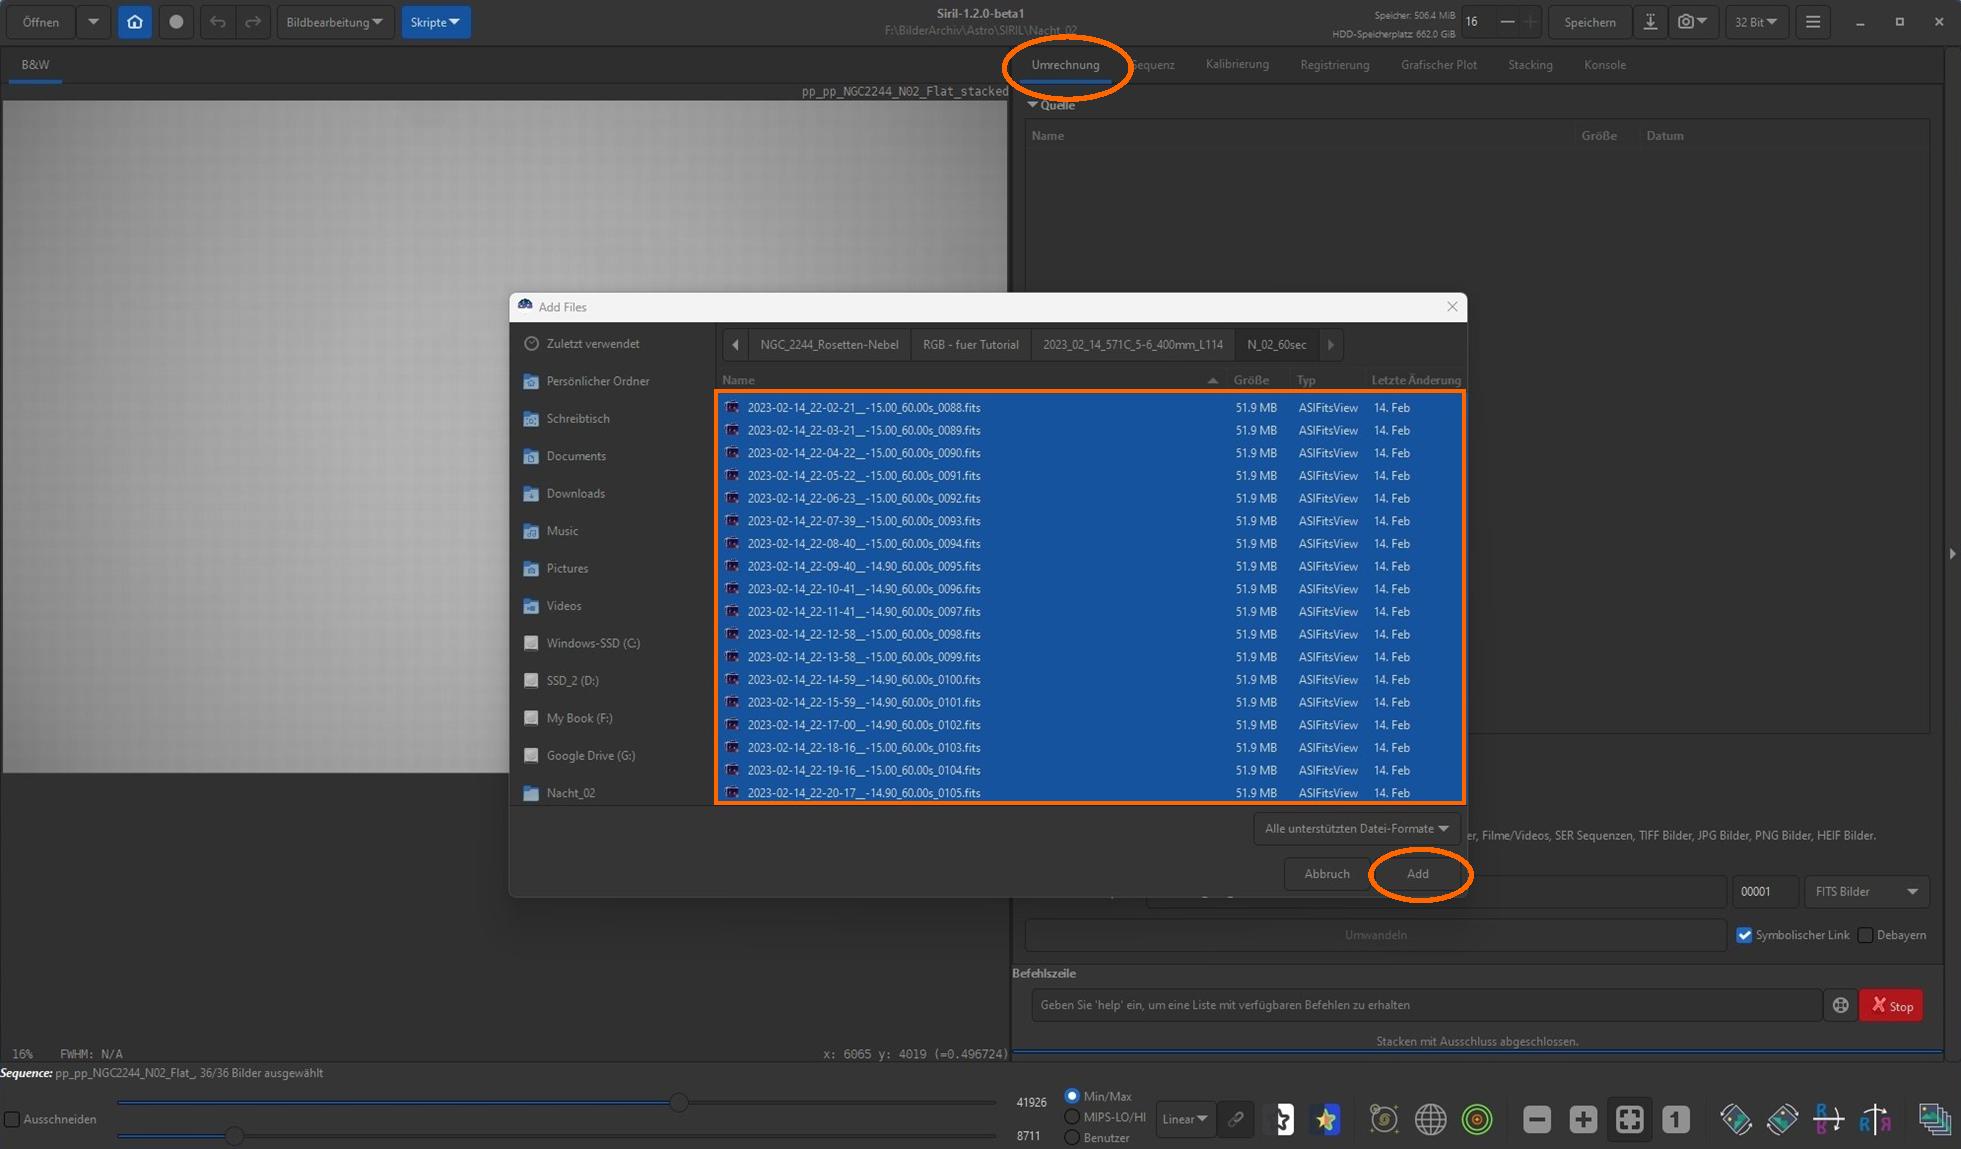Click the zoom to fit icon
The width and height of the screenshot is (1961, 1149).
click(x=1629, y=1119)
